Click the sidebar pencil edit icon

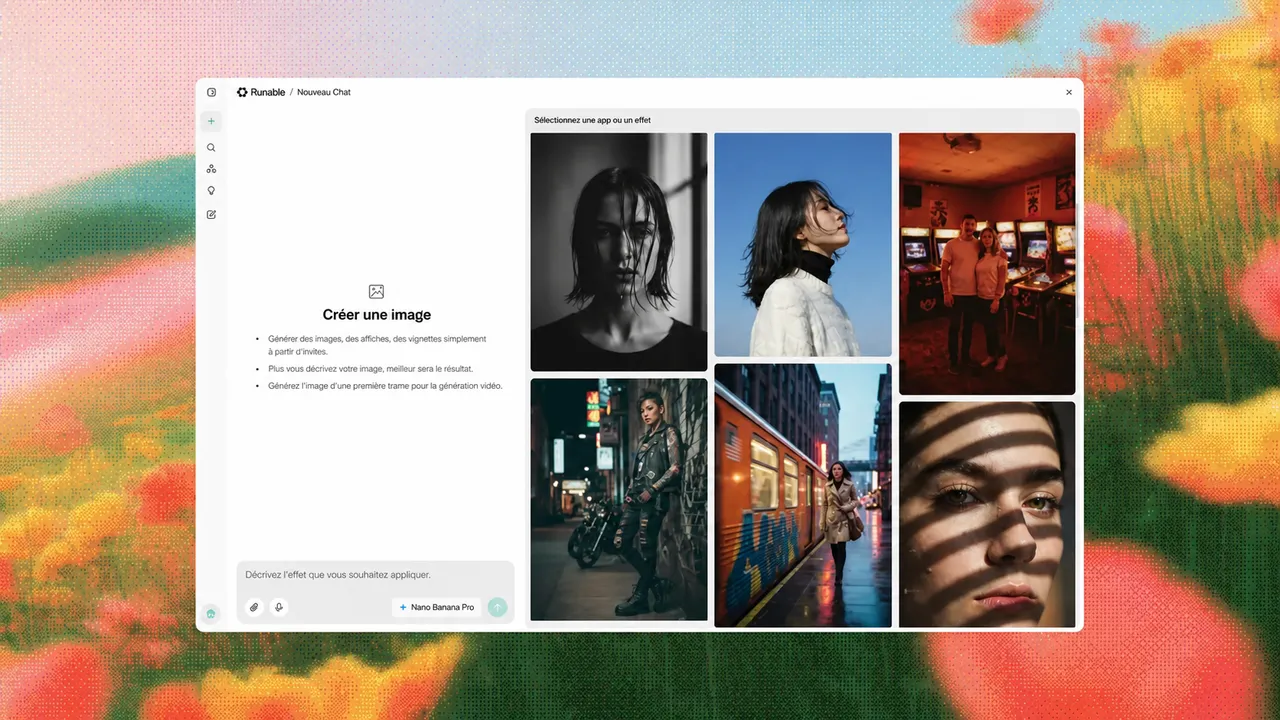click(x=211, y=214)
